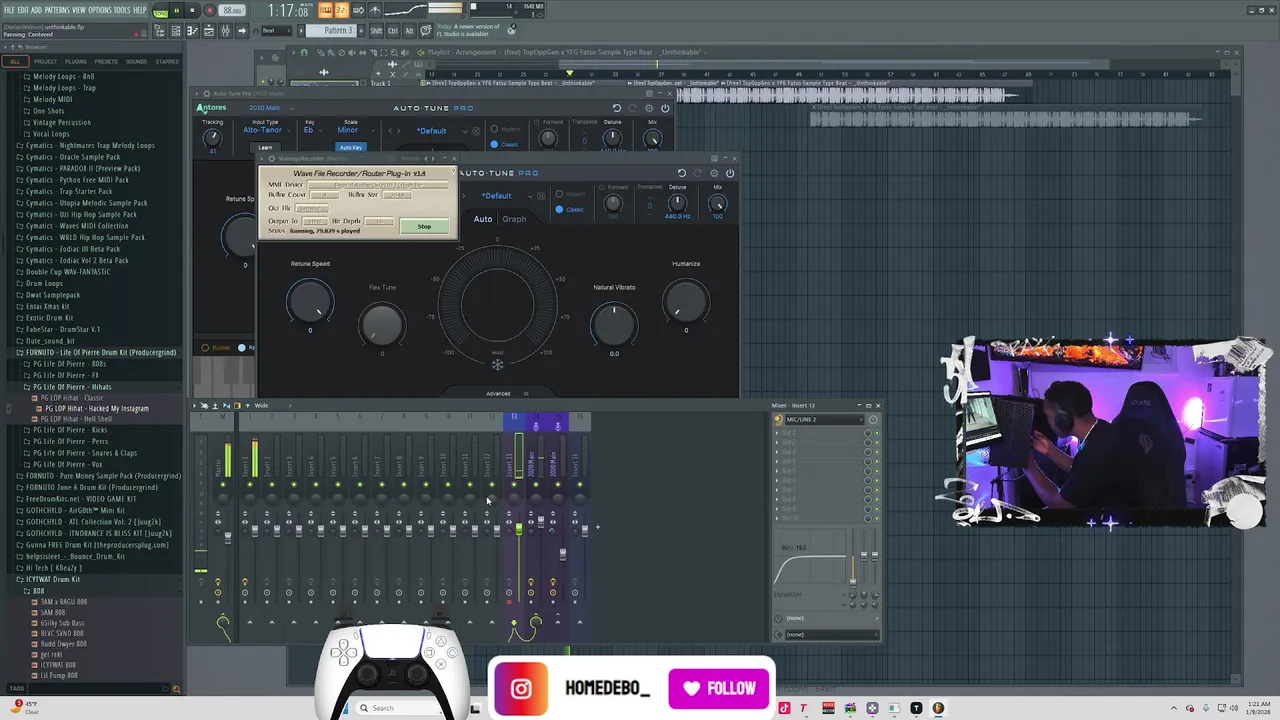Open settings gear in back Auto-Tune window
The width and height of the screenshot is (1280, 720).
pos(649,108)
